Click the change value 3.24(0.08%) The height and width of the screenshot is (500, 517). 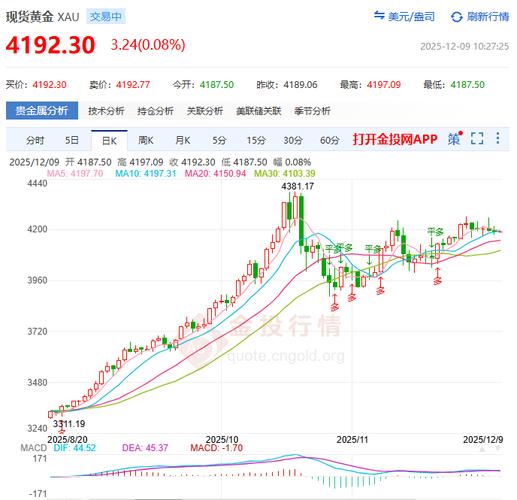click(148, 45)
